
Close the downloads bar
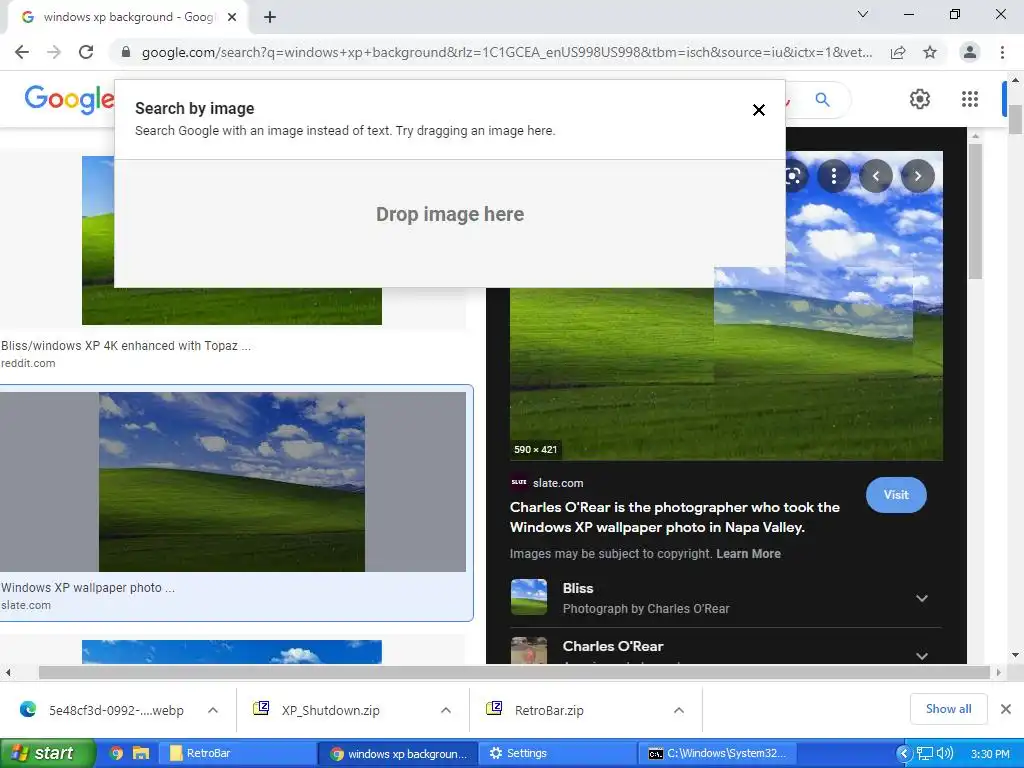coord(1006,709)
